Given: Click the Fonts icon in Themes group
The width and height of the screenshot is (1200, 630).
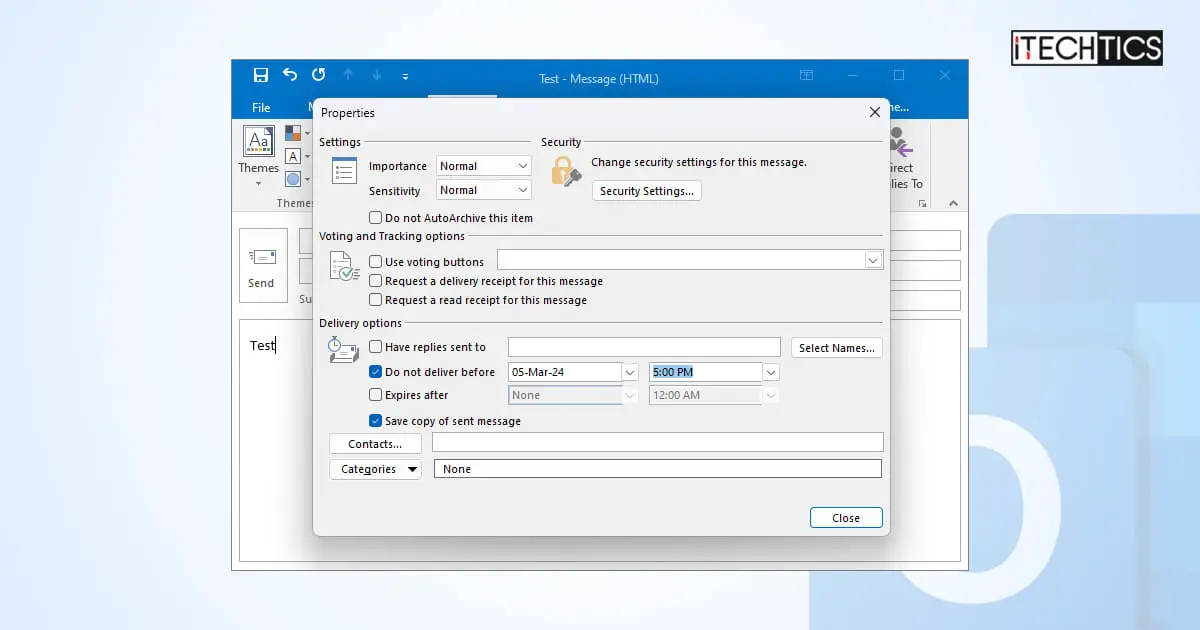Looking at the screenshot, I should click(295, 155).
